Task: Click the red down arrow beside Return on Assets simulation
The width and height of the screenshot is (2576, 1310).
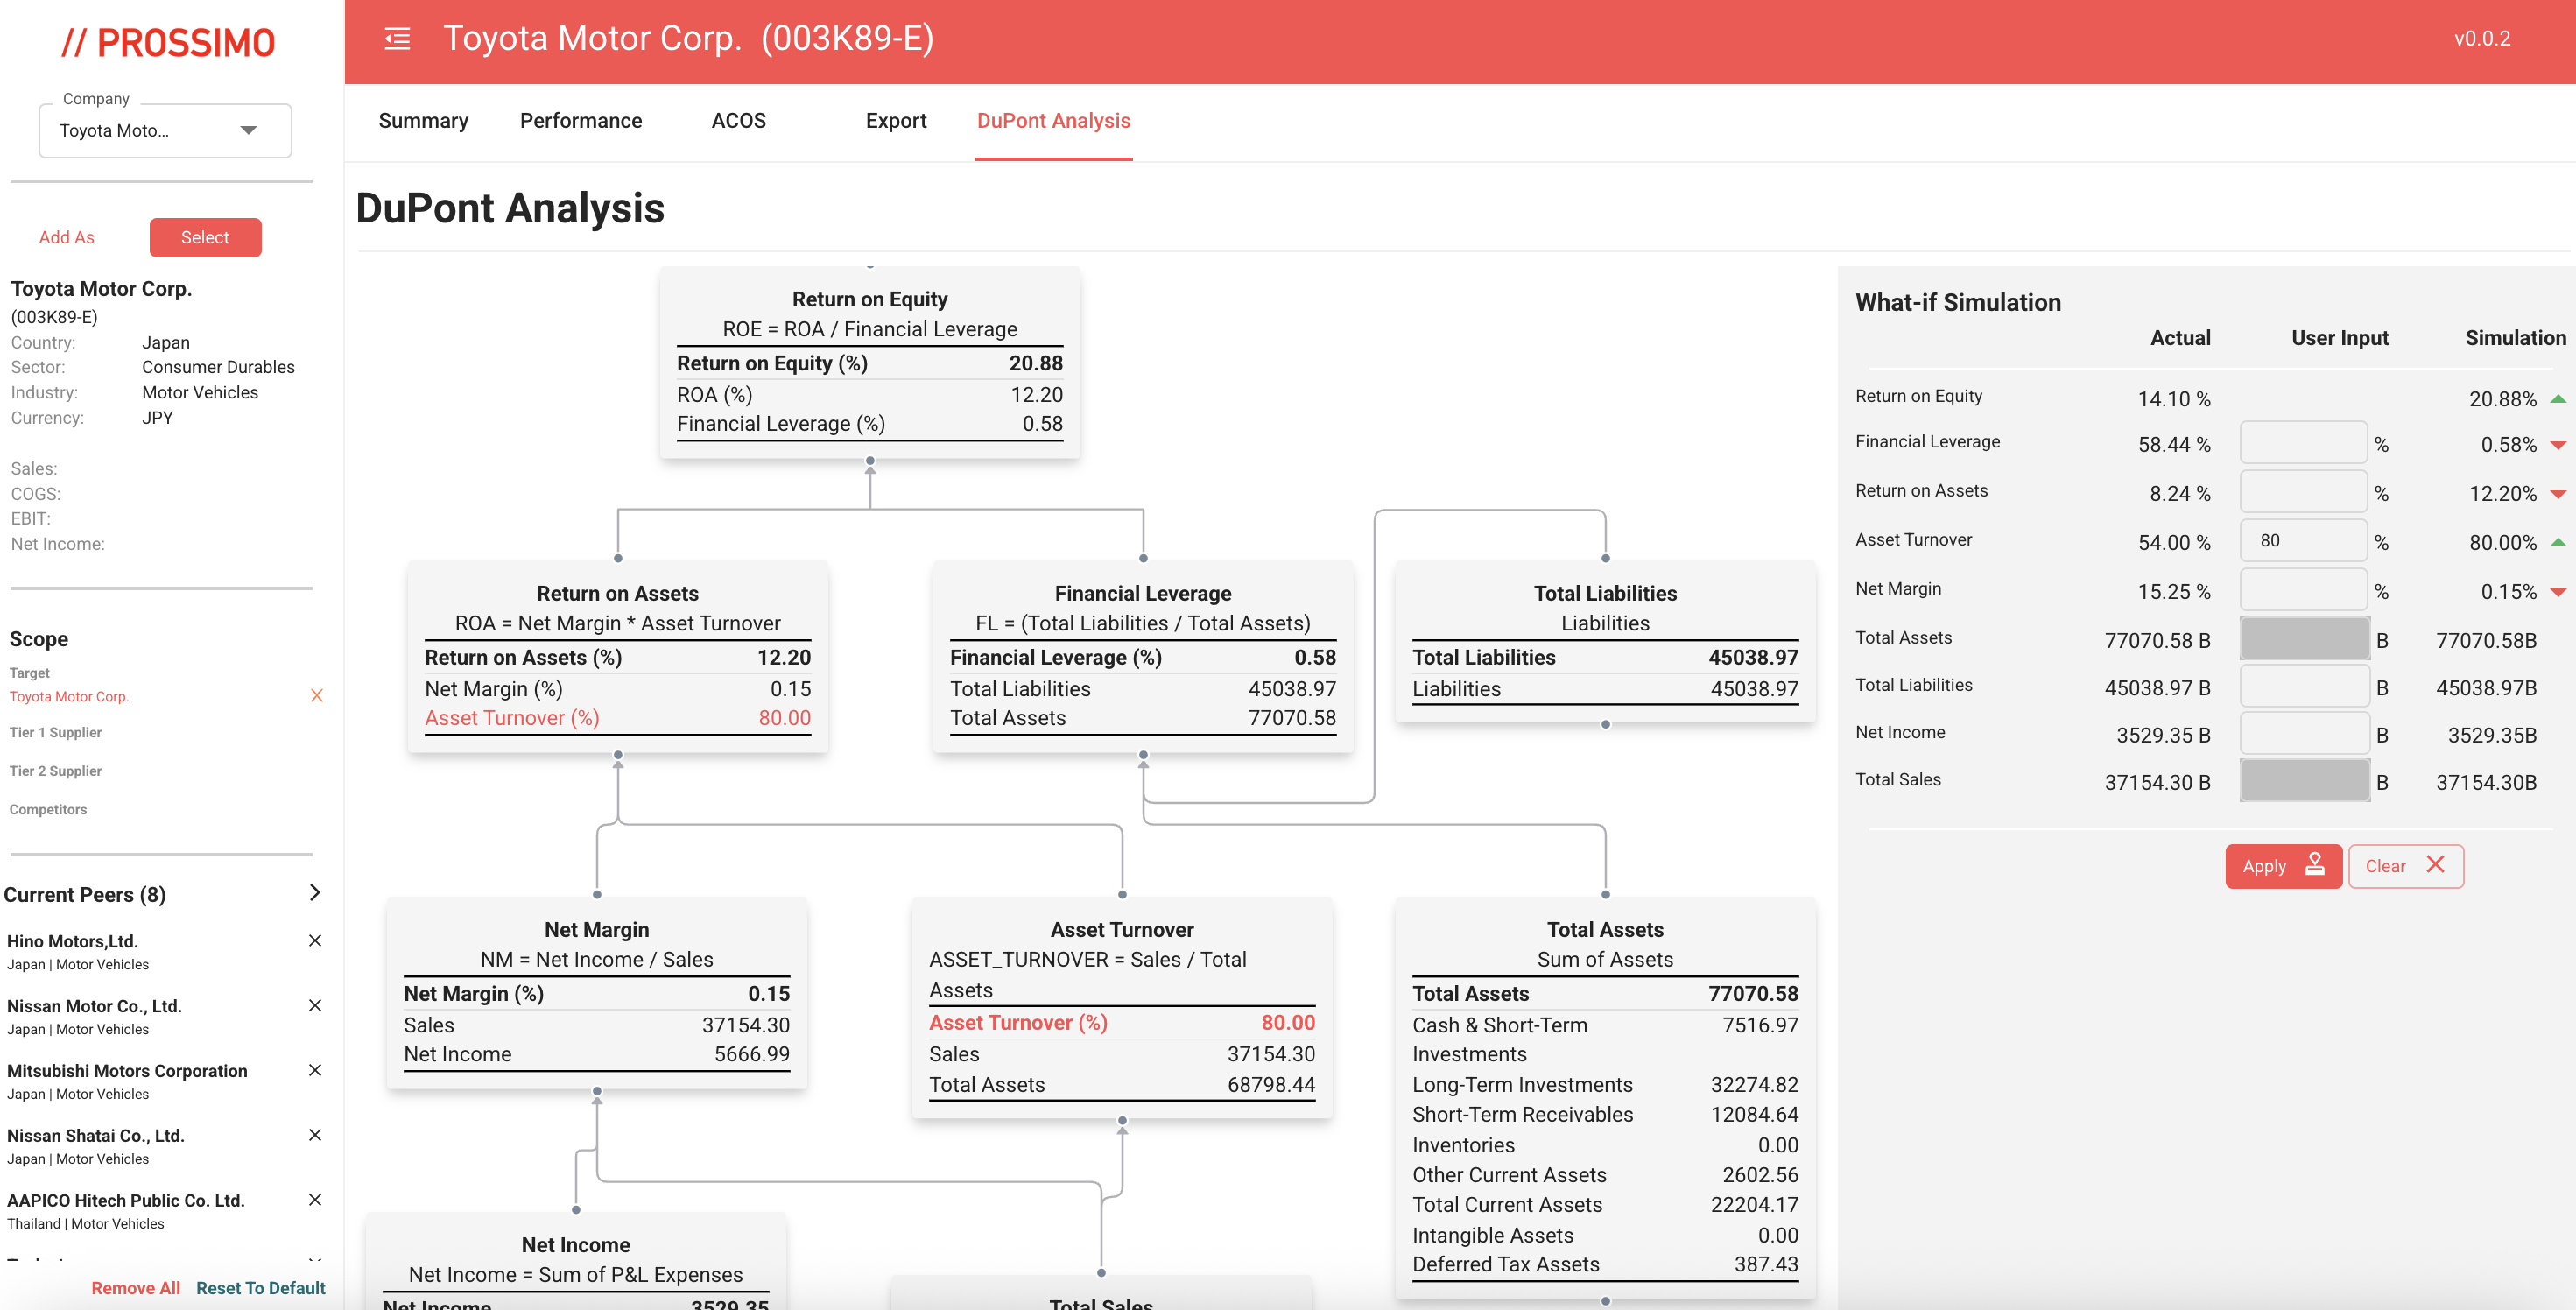Action: coord(2557,495)
